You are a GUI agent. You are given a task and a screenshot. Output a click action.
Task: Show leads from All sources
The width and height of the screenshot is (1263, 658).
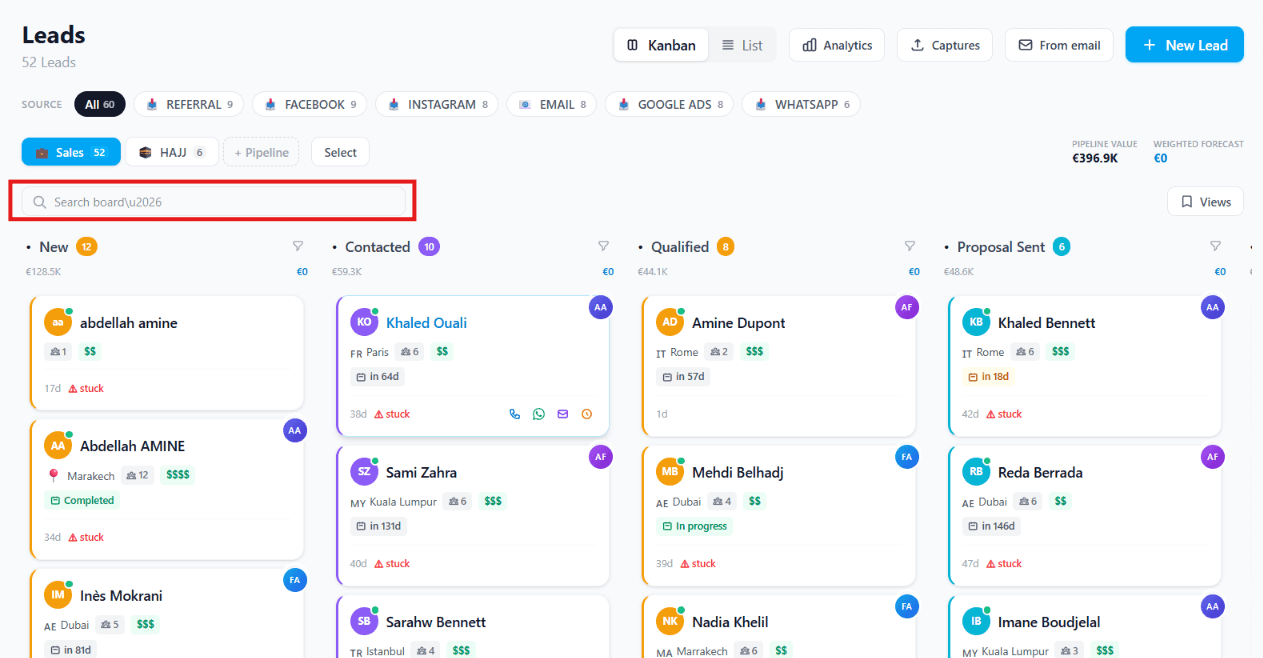pos(99,104)
